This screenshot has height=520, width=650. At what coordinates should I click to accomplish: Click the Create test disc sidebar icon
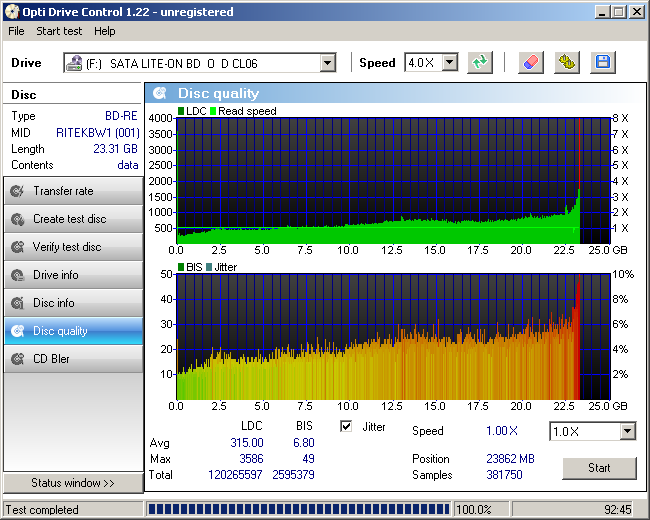pos(17,219)
